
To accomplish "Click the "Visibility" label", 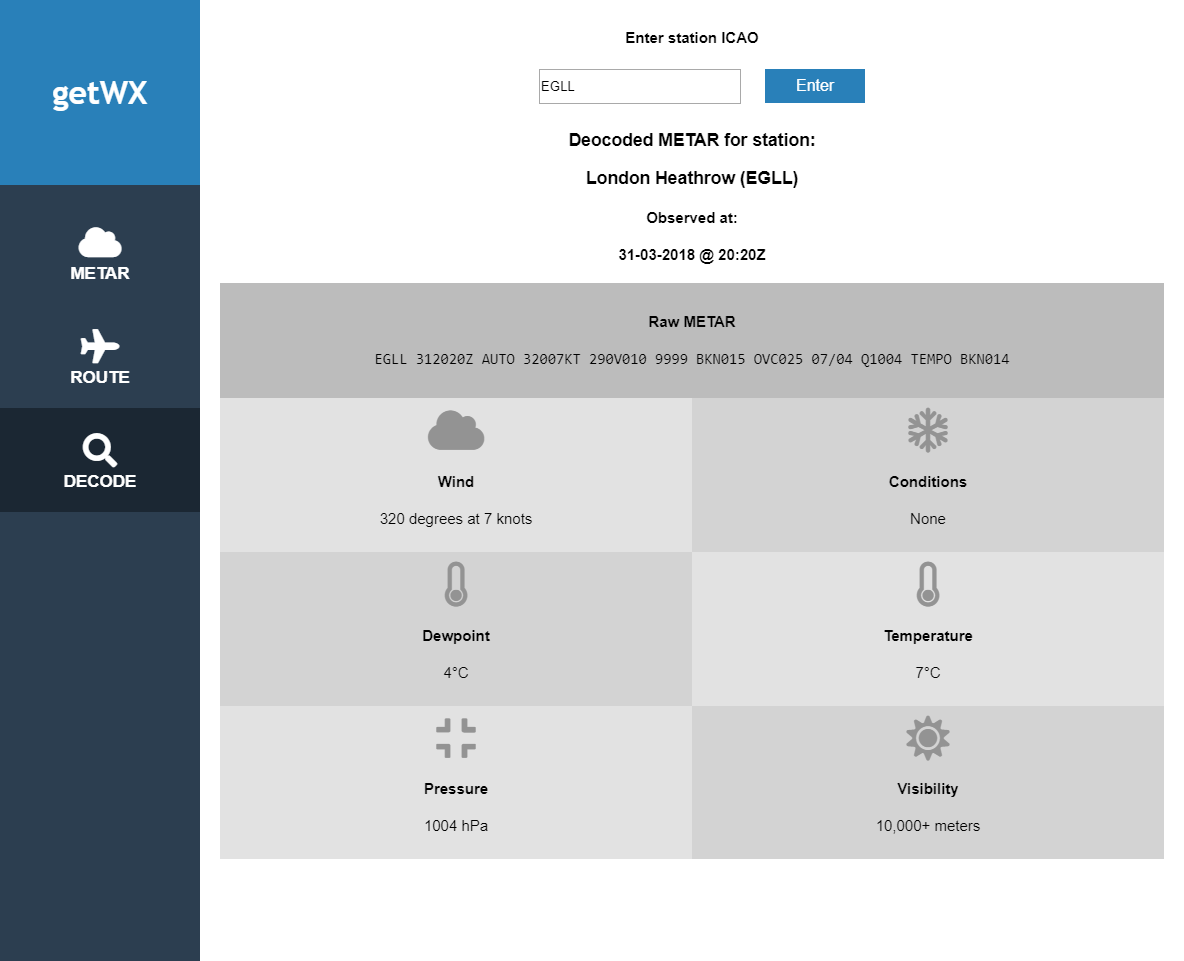I will coord(928,789).
